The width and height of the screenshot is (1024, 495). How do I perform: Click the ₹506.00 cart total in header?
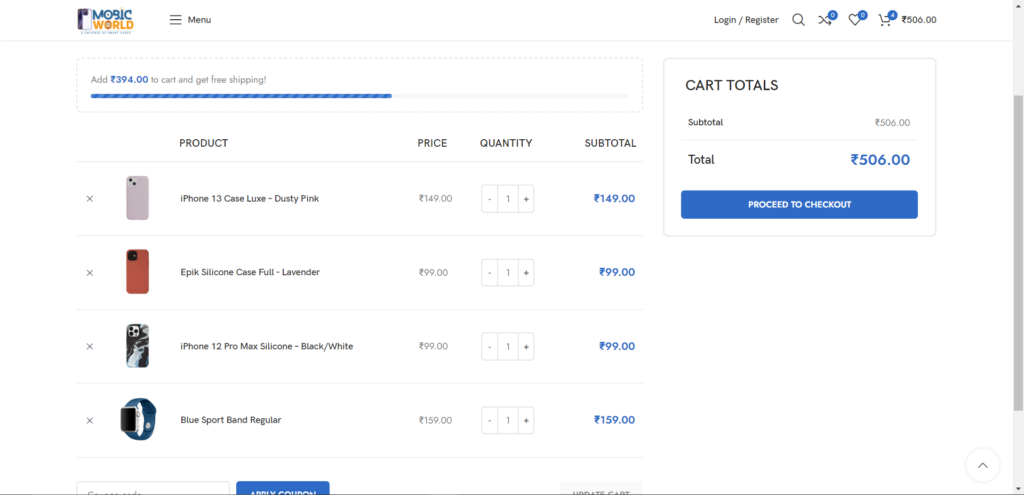(x=919, y=20)
